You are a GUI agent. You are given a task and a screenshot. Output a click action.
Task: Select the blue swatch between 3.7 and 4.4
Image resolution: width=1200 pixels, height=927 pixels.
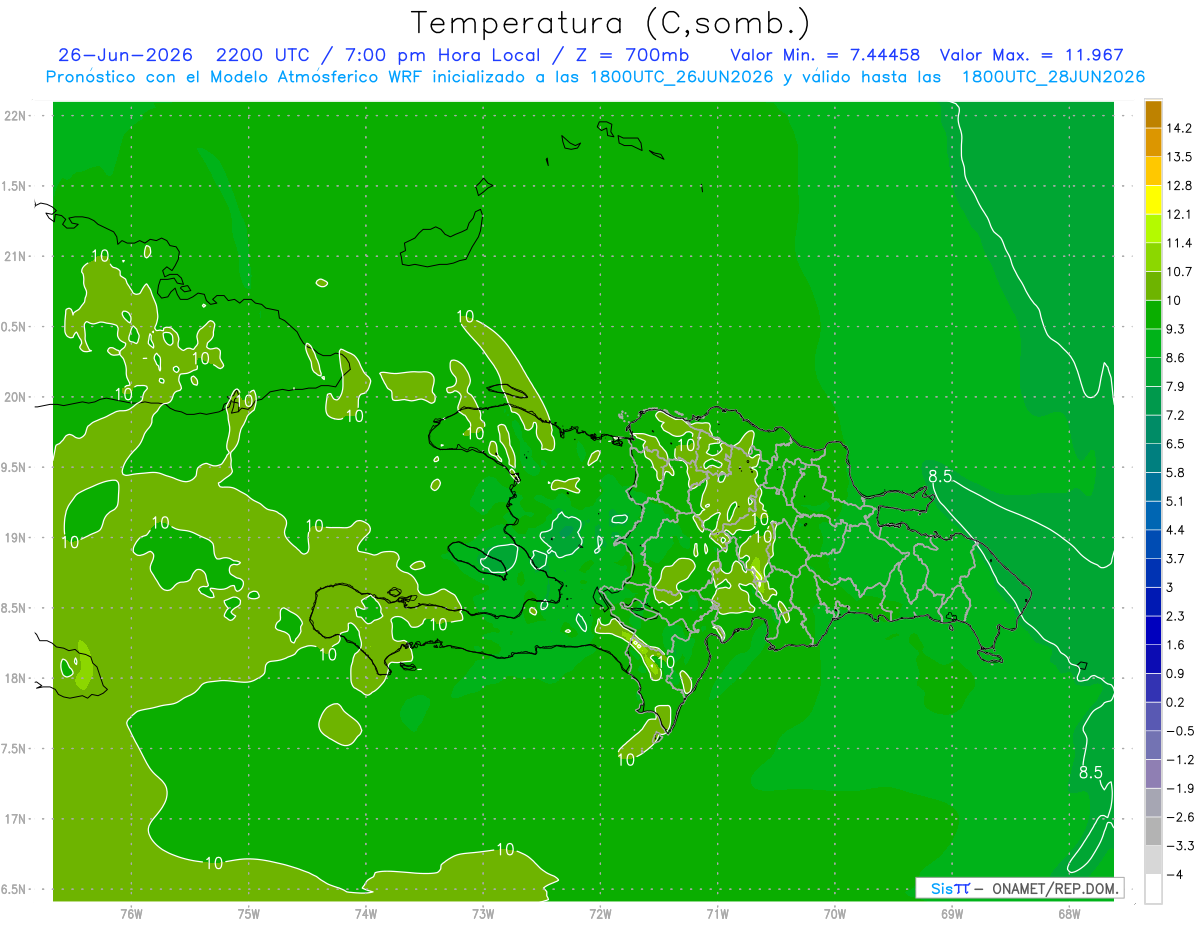[1153, 545]
